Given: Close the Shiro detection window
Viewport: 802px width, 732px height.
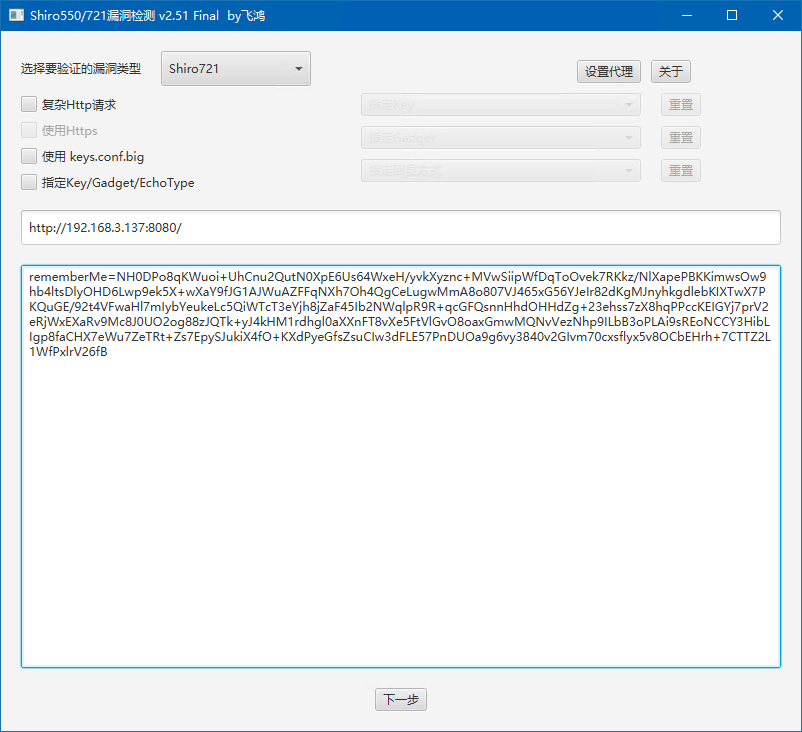Looking at the screenshot, I should [x=778, y=15].
